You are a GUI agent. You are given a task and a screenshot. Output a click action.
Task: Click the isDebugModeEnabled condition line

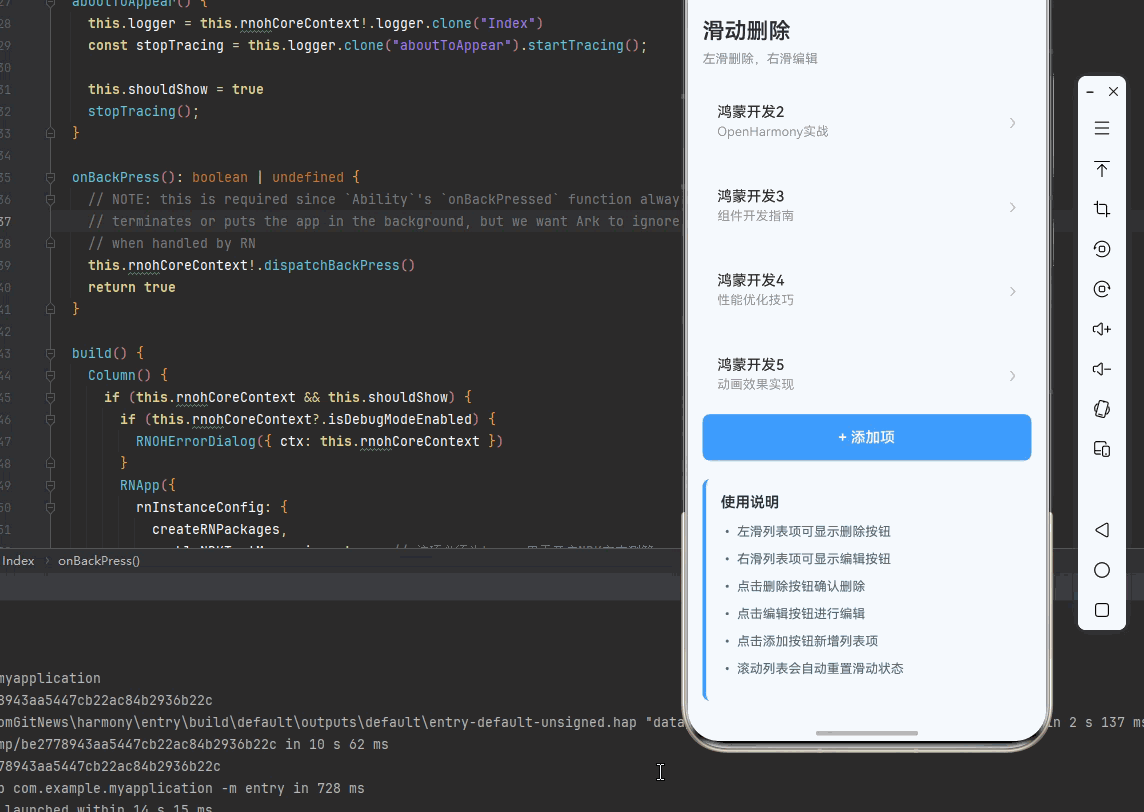(308, 419)
